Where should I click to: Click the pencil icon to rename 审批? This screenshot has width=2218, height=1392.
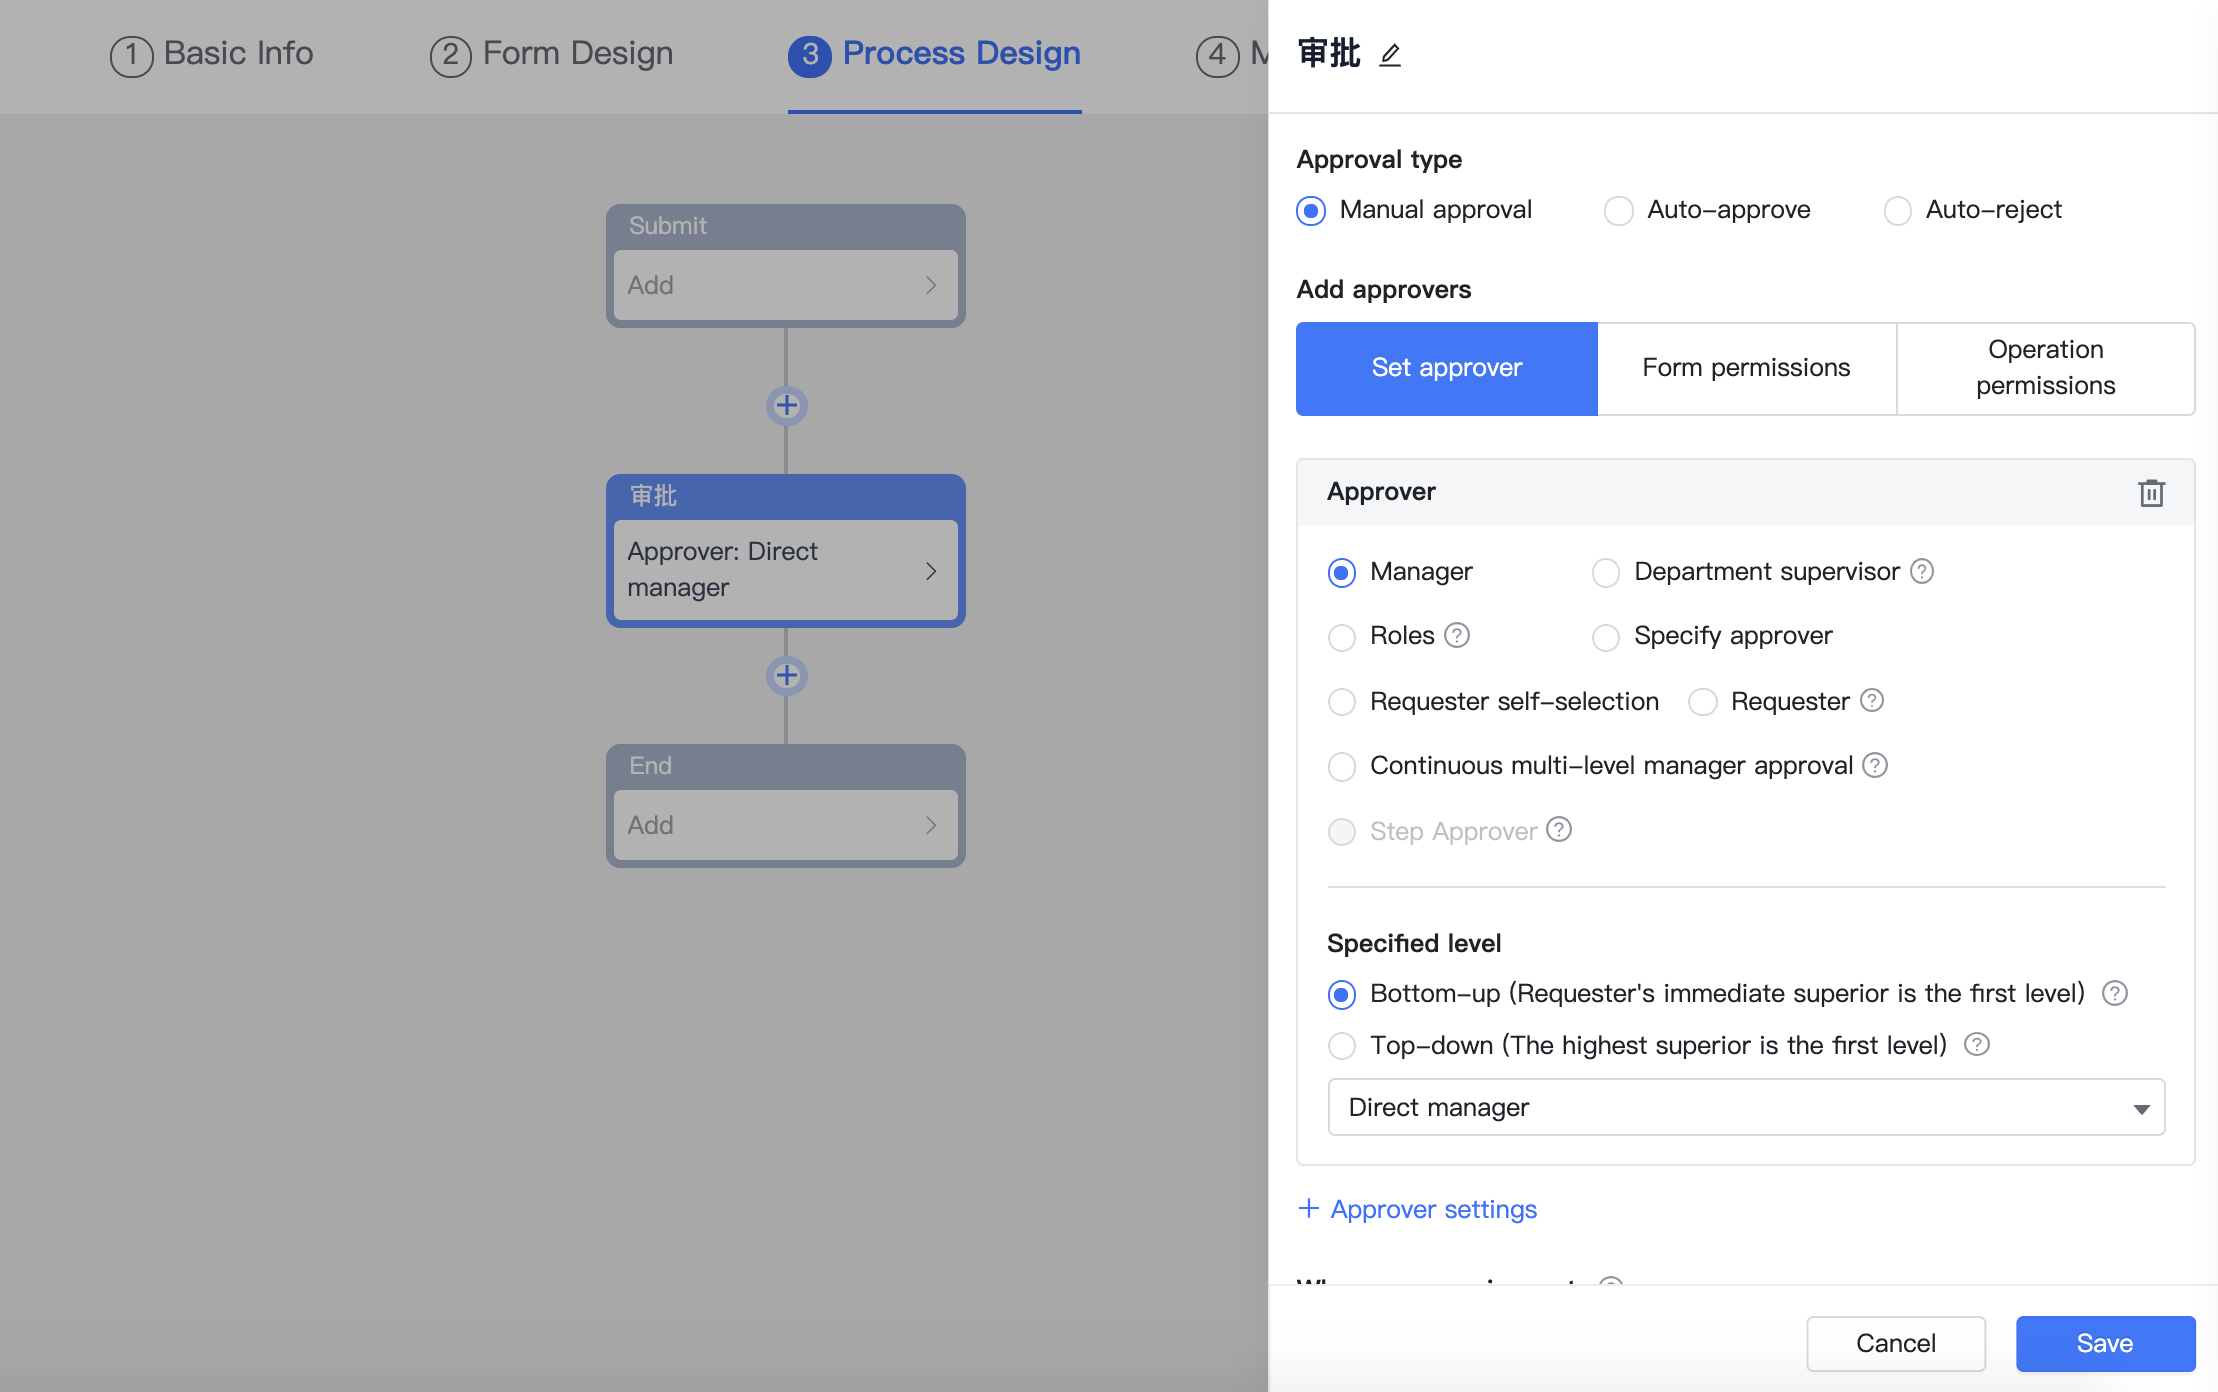point(1391,55)
